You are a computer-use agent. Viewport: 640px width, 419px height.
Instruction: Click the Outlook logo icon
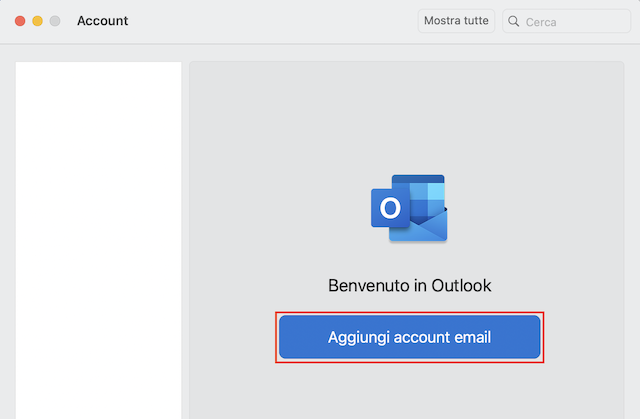click(x=409, y=208)
